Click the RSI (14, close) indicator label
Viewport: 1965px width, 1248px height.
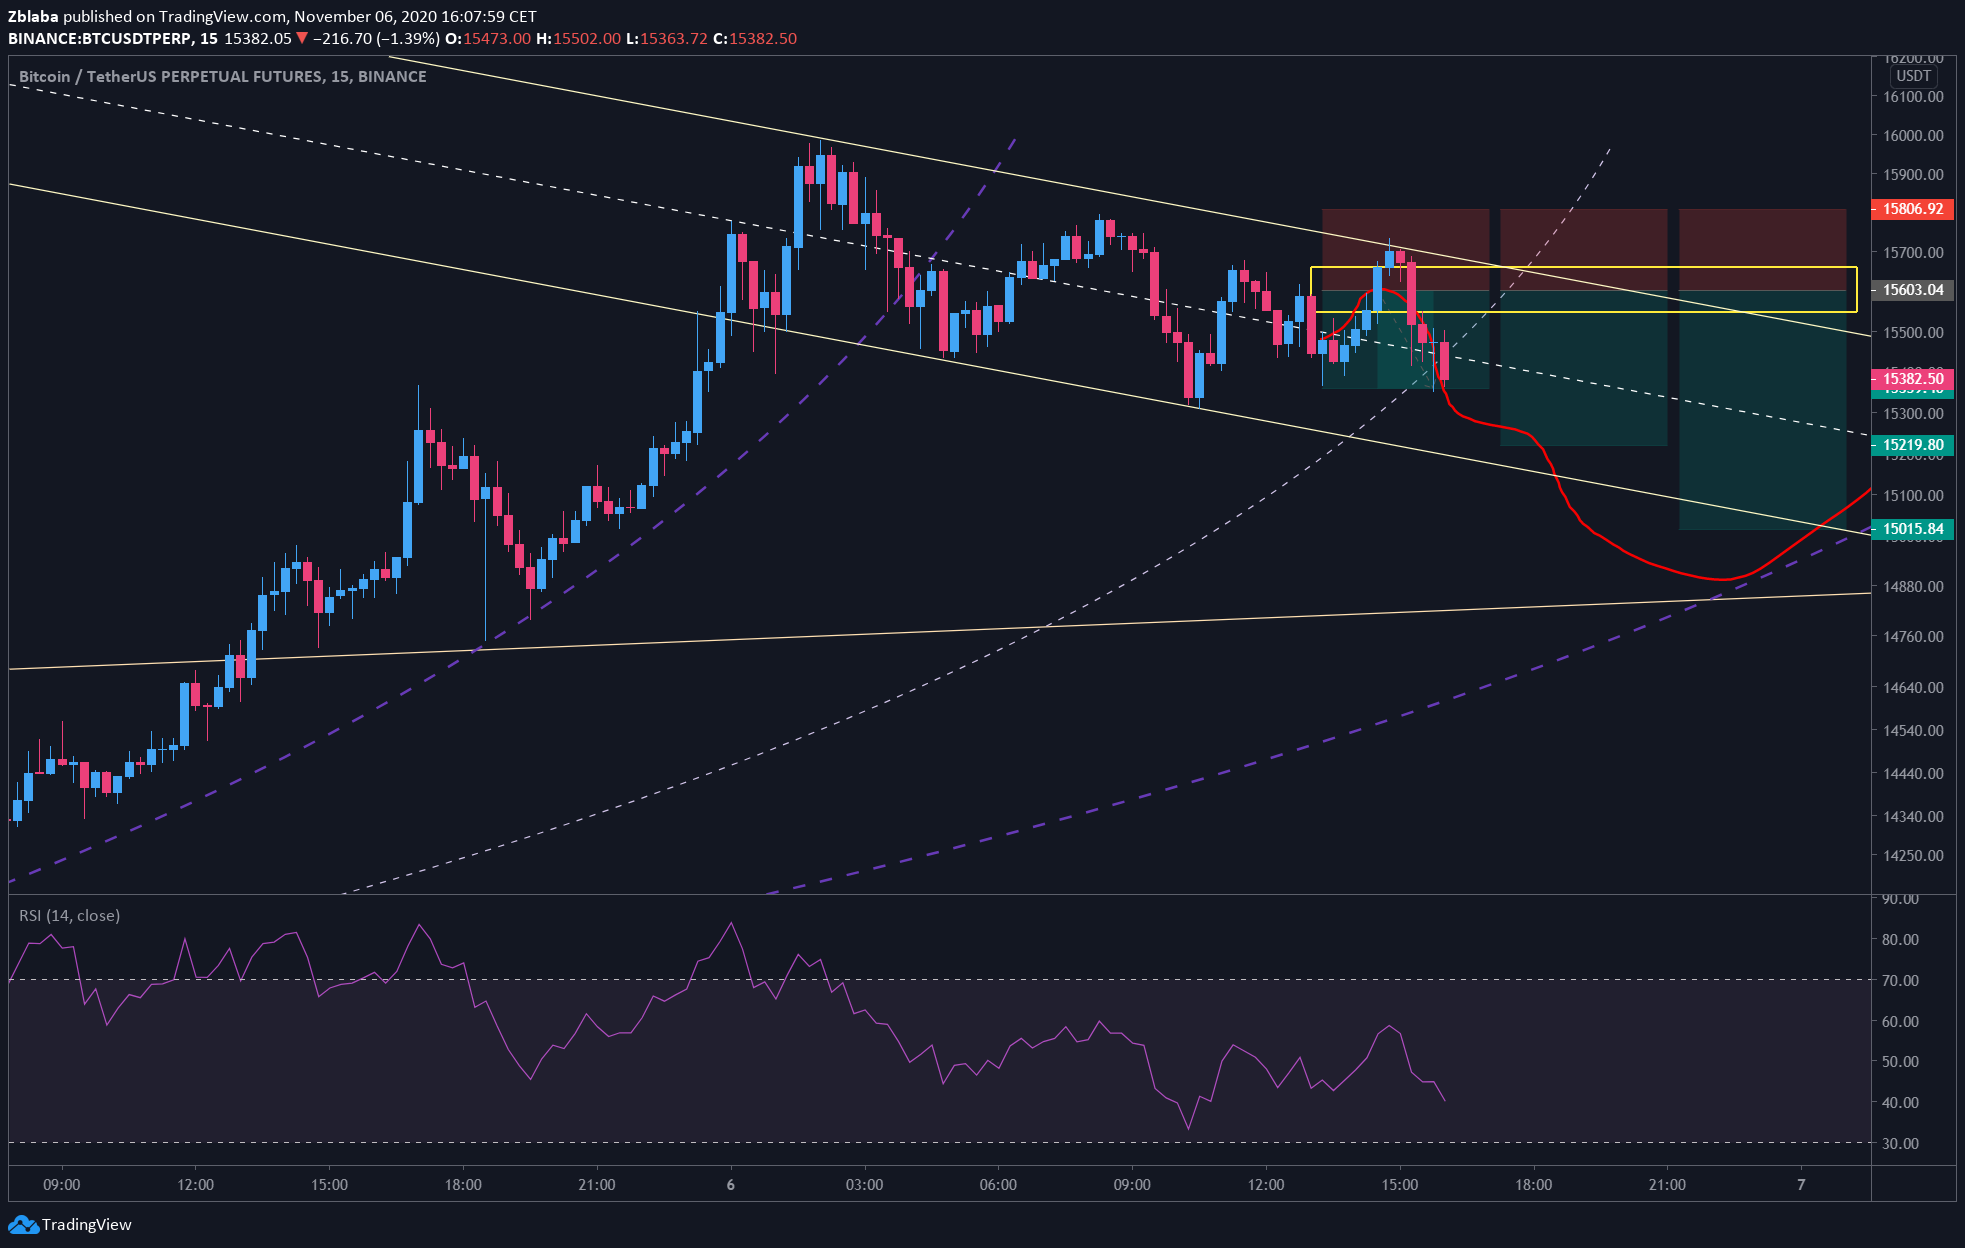pyautogui.click(x=69, y=915)
